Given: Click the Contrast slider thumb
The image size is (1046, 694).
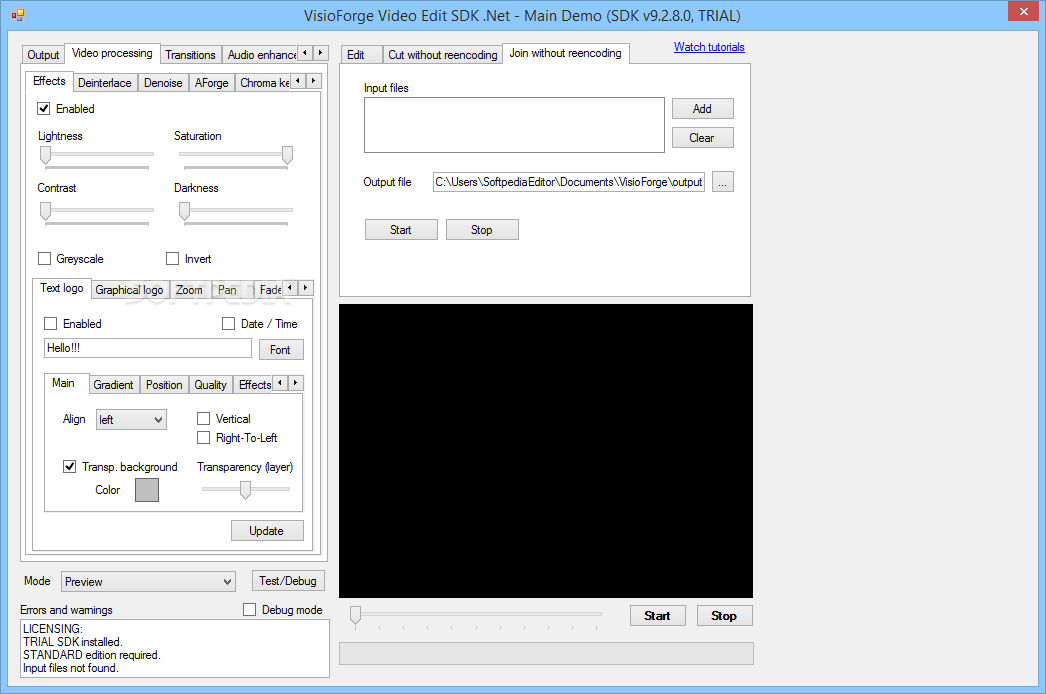Looking at the screenshot, I should click(x=45, y=212).
